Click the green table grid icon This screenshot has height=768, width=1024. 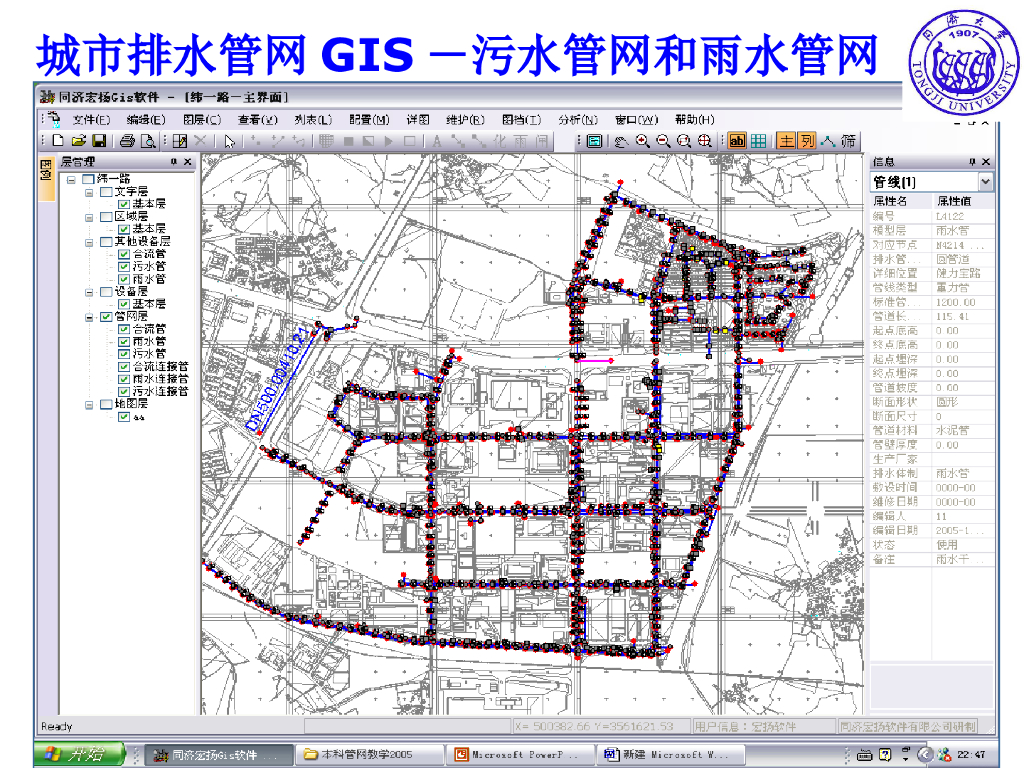point(758,141)
